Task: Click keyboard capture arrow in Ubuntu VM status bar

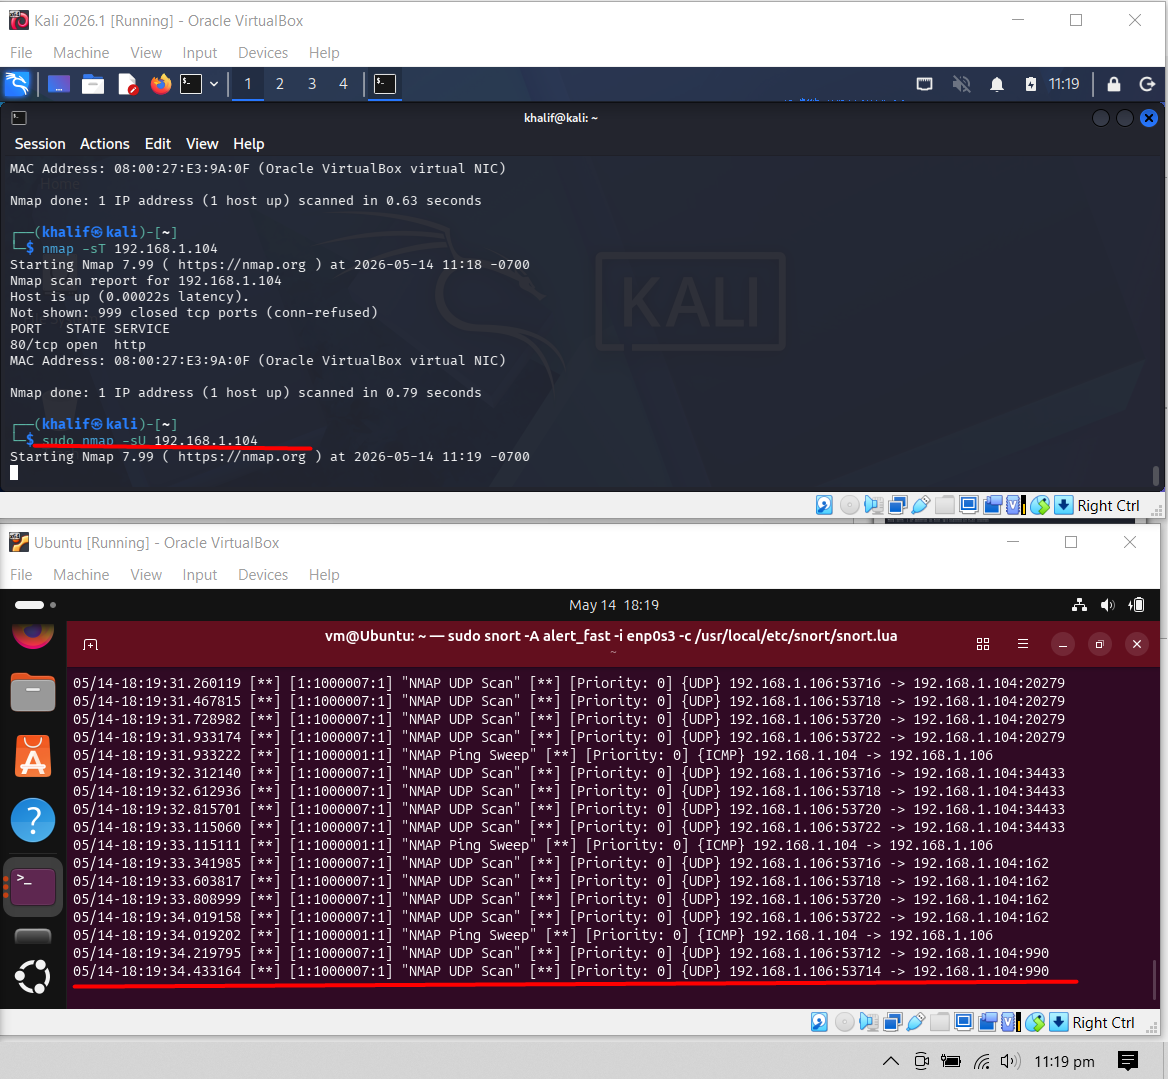Action: [x=1058, y=1022]
